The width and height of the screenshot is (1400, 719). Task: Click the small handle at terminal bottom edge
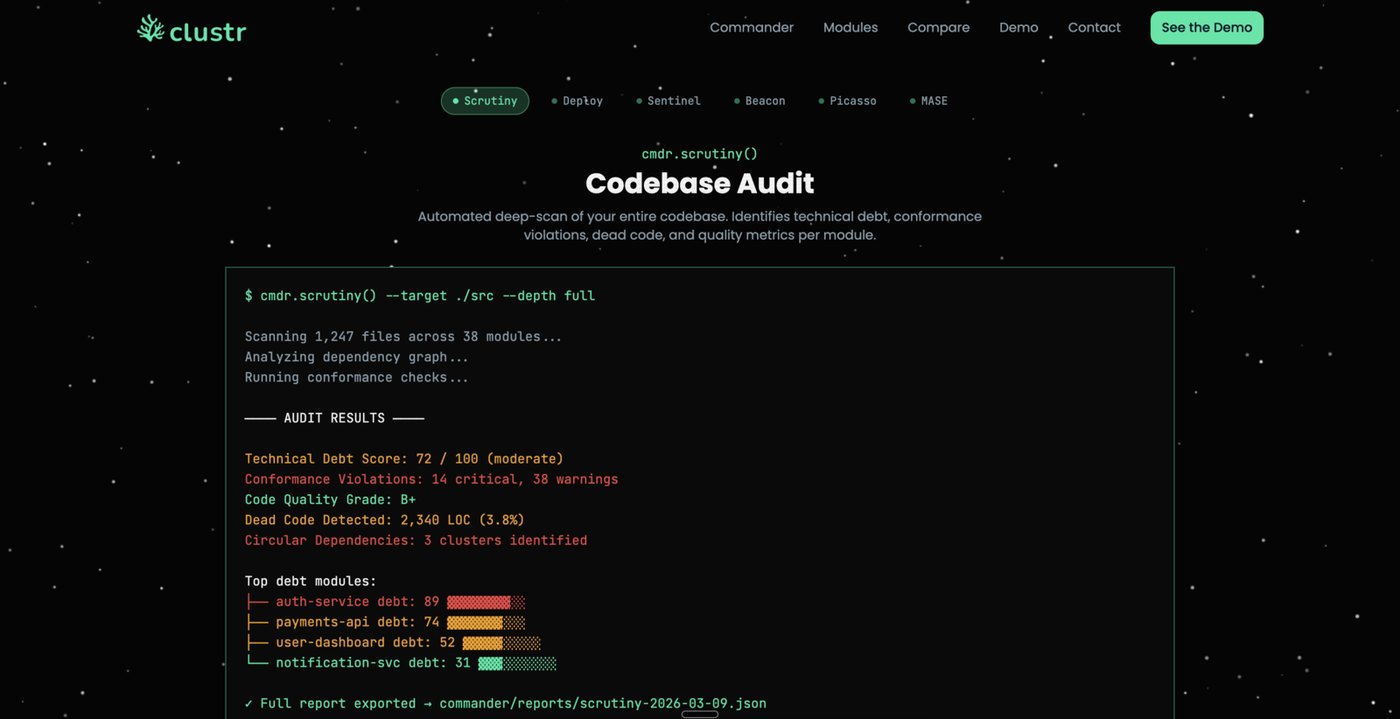[700, 714]
